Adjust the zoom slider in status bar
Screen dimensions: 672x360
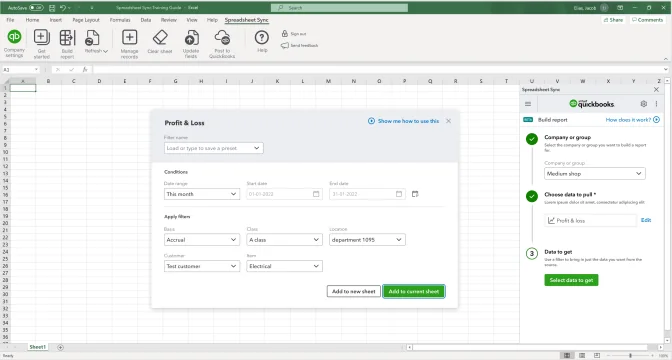coord(630,355)
